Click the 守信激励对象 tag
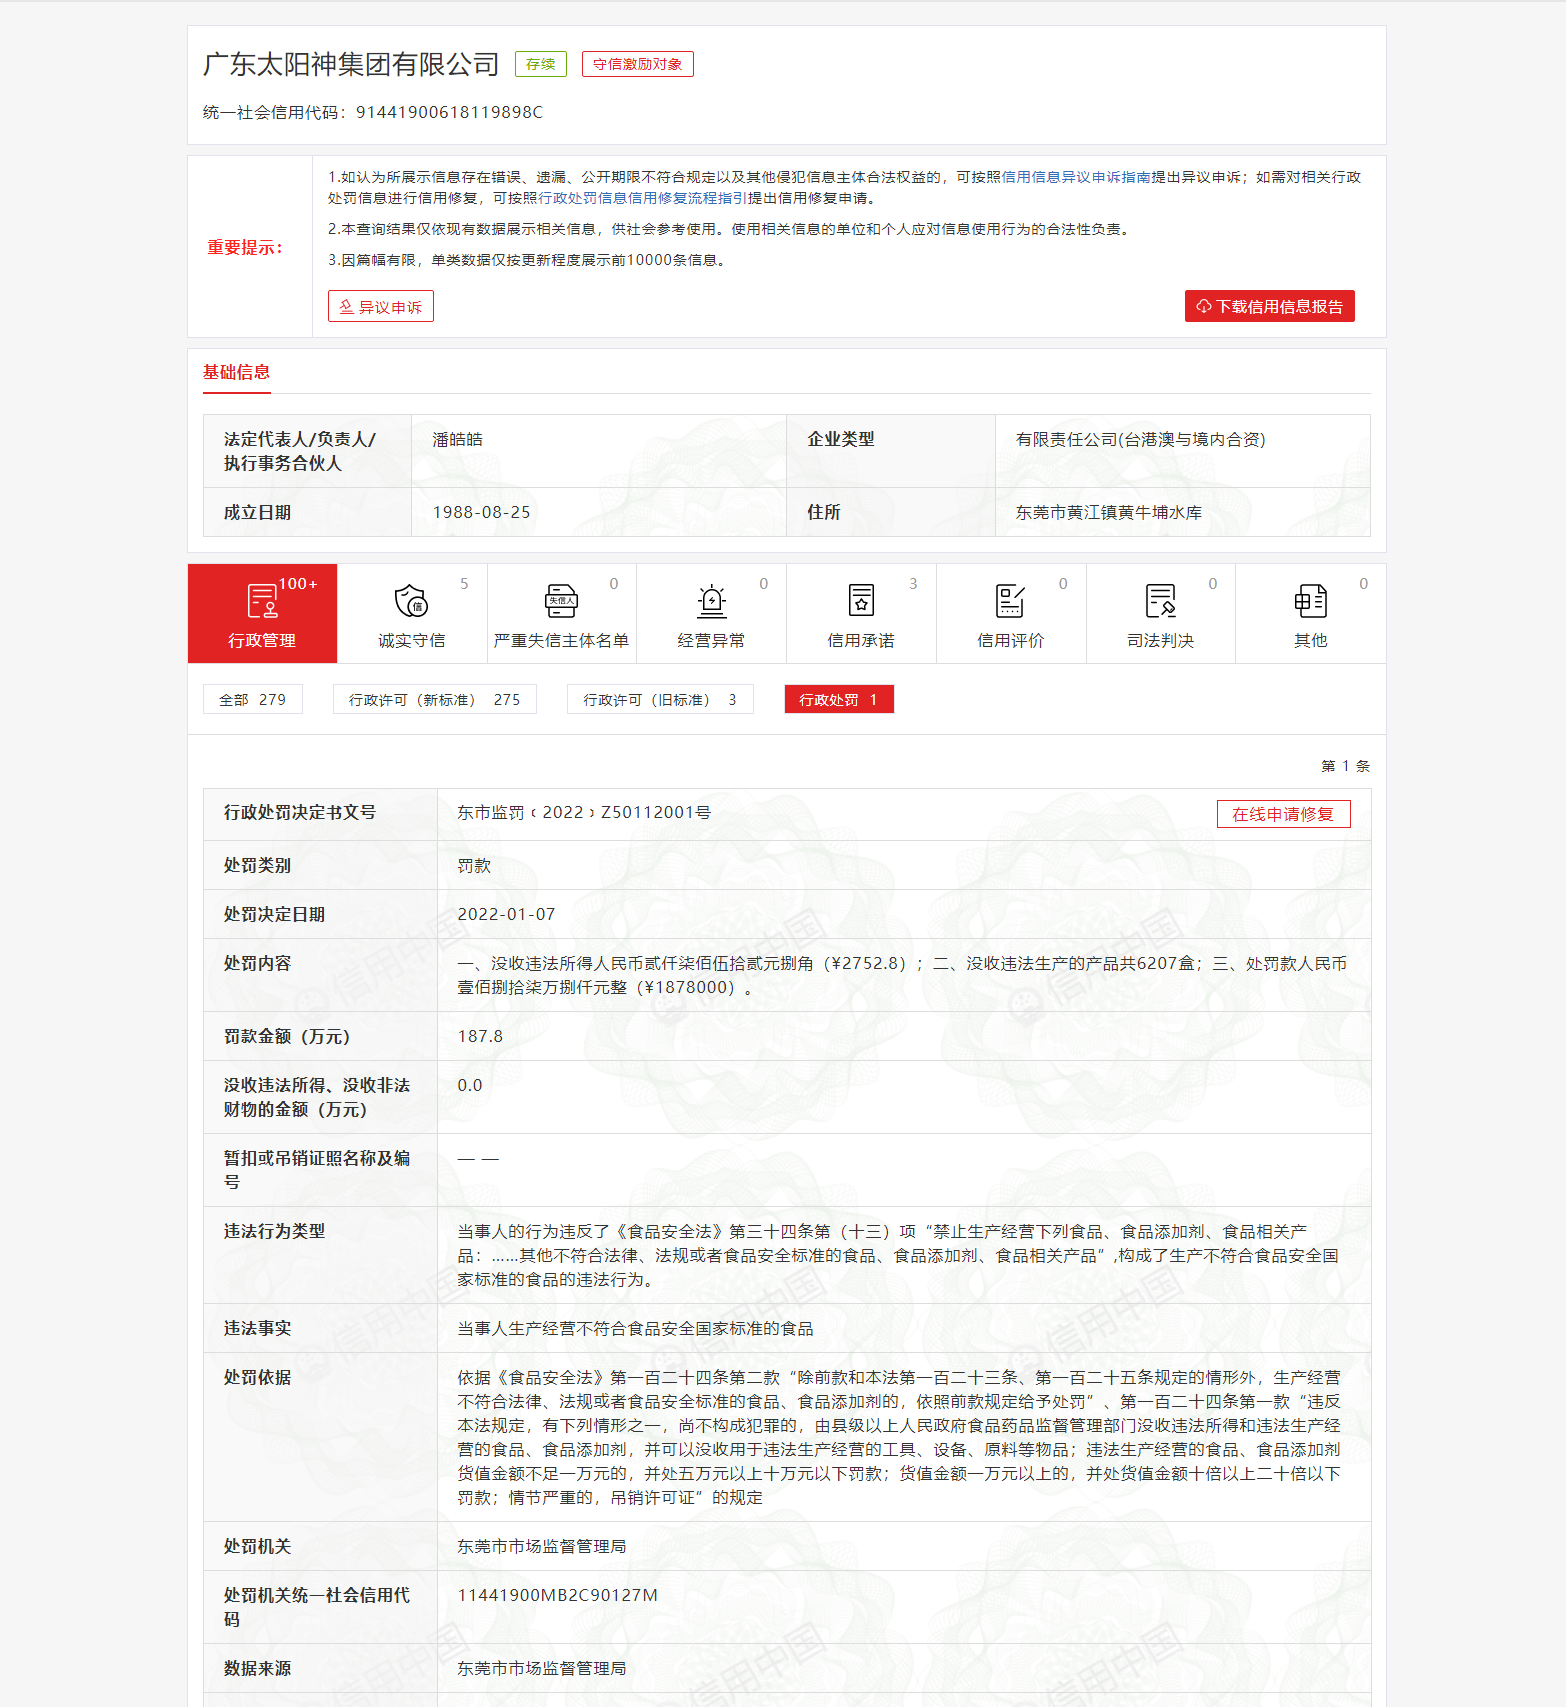Viewport: 1566px width, 1707px height. (x=638, y=64)
